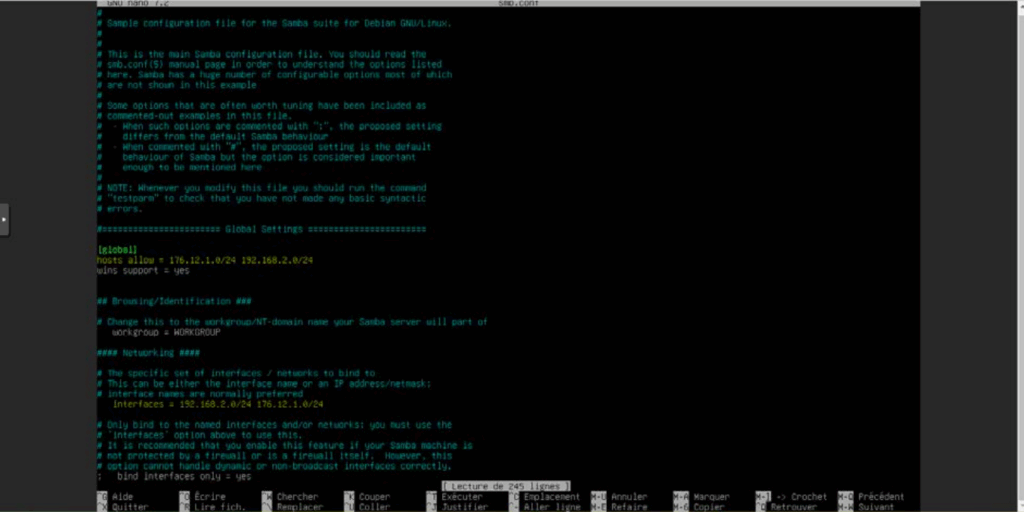1024x512 pixels.
Task: Click the Couper shortcut label
Action: (374, 497)
